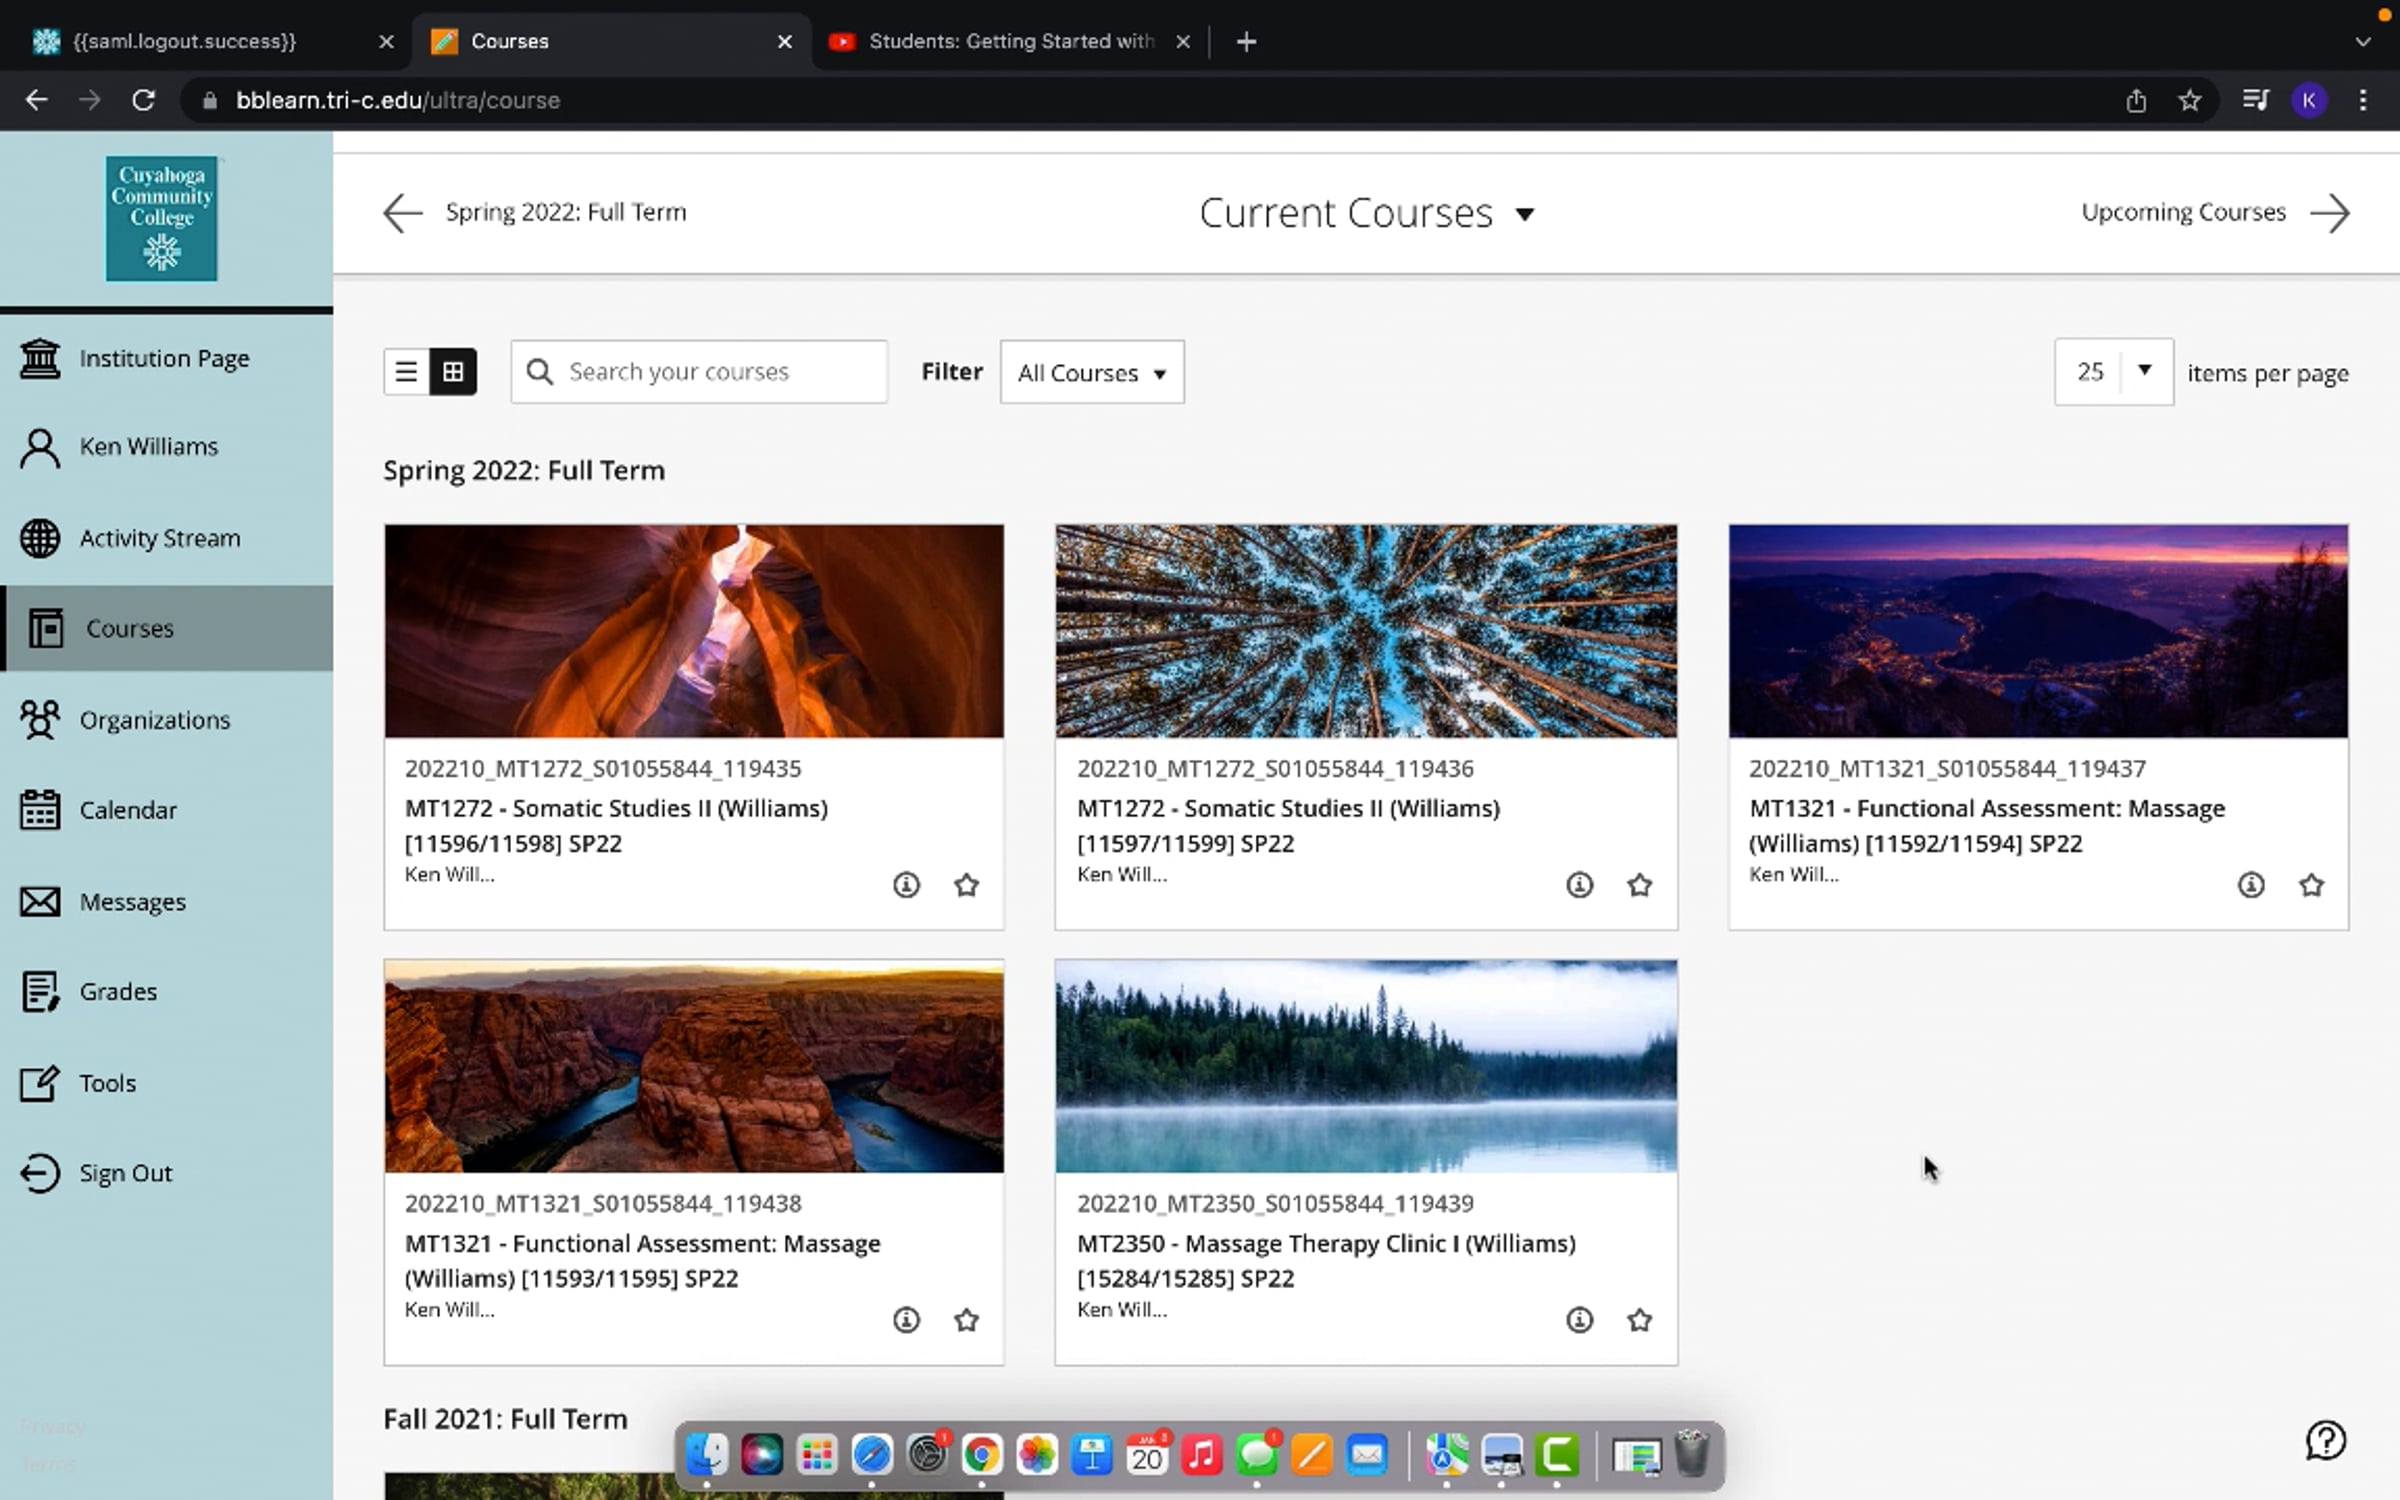Show info icon for MT1321 119438 course
Viewport: 2400px width, 1500px height.
click(906, 1320)
